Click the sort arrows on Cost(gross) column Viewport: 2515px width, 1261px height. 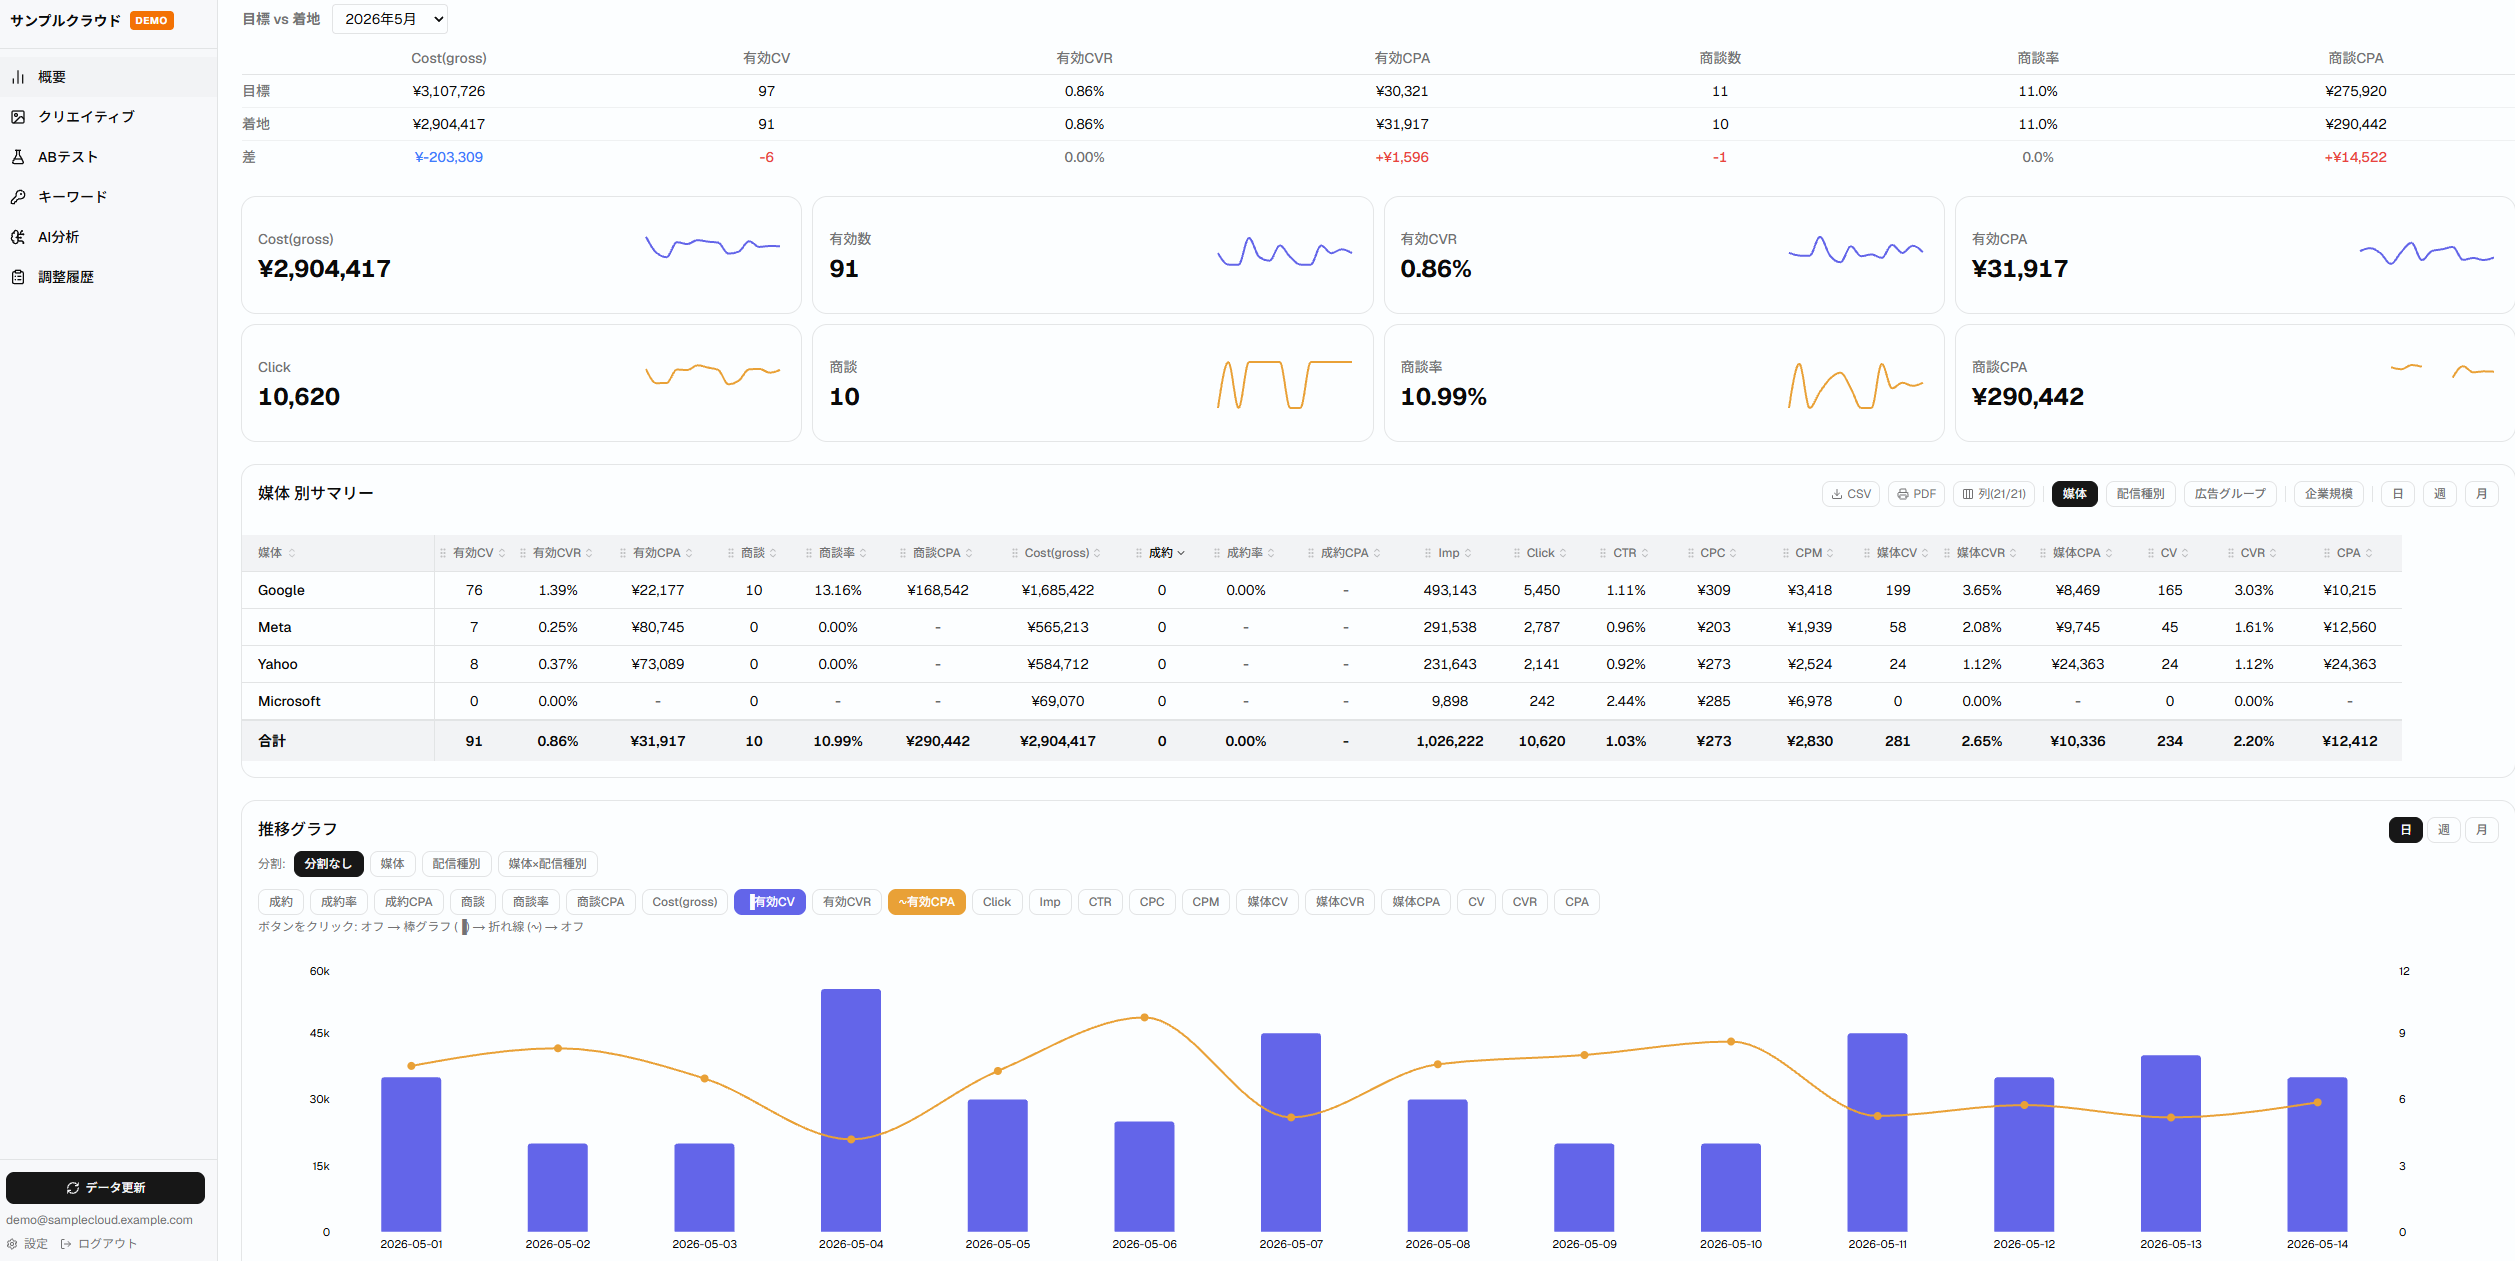(x=1097, y=553)
